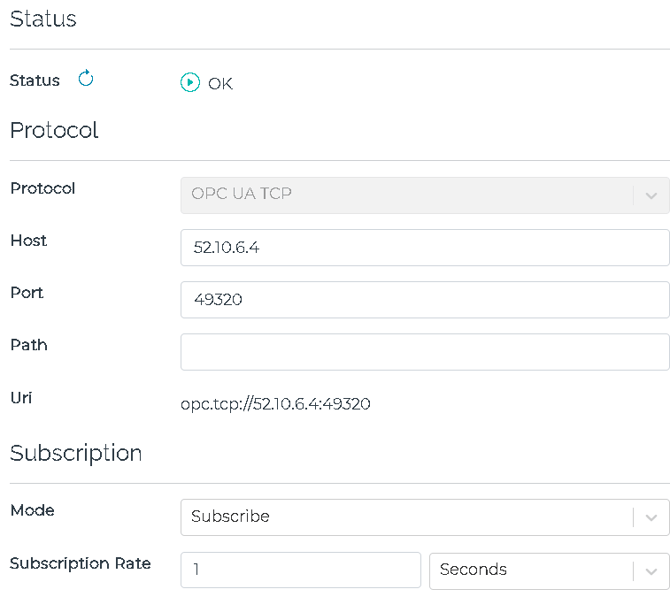Open the Mode dropdown set to Subscribe

pos(405,517)
